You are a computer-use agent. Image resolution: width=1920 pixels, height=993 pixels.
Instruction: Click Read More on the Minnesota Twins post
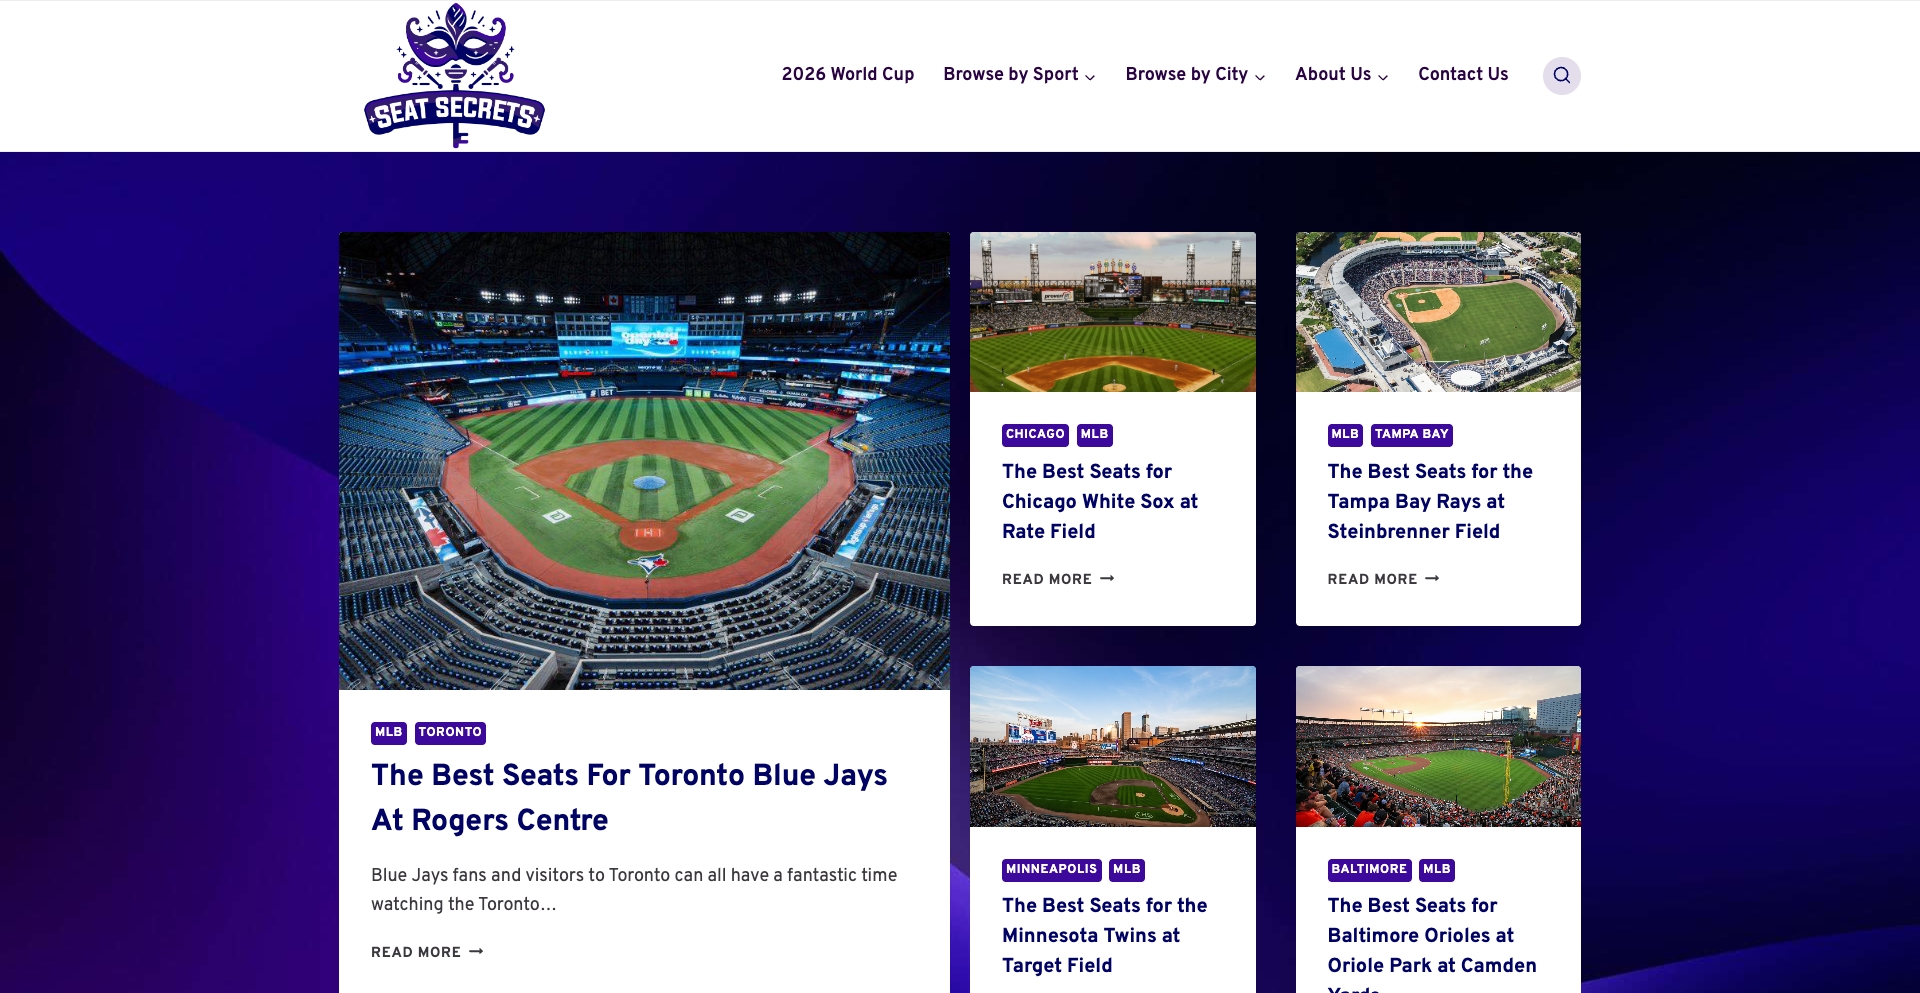pyautogui.click(x=1044, y=990)
